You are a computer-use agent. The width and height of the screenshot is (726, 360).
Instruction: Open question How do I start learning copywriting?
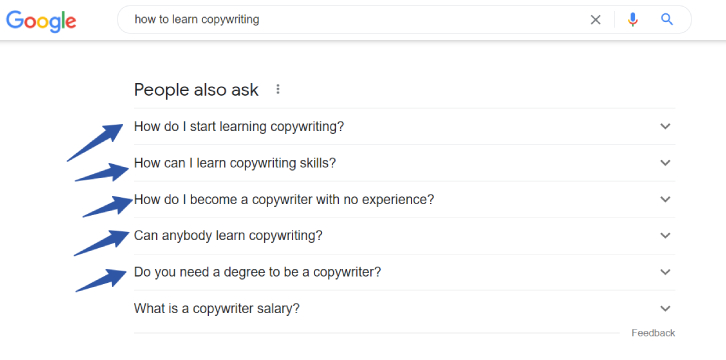click(x=239, y=126)
